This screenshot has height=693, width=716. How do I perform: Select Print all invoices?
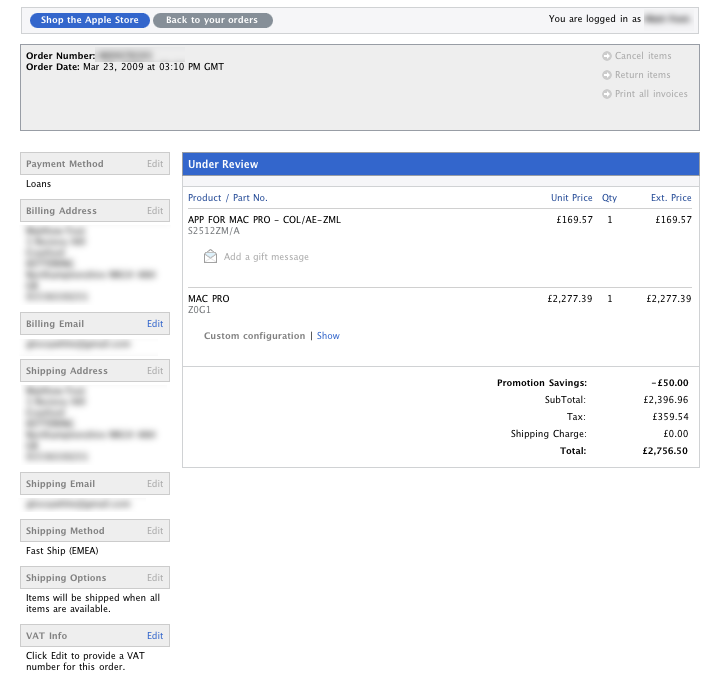(651, 94)
